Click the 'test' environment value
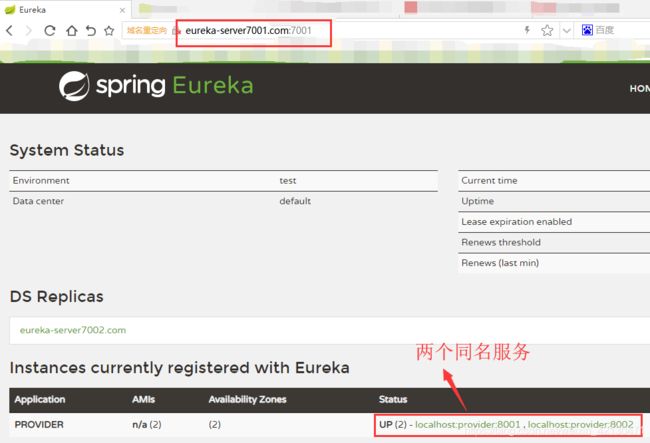650x443 pixels. tap(288, 181)
